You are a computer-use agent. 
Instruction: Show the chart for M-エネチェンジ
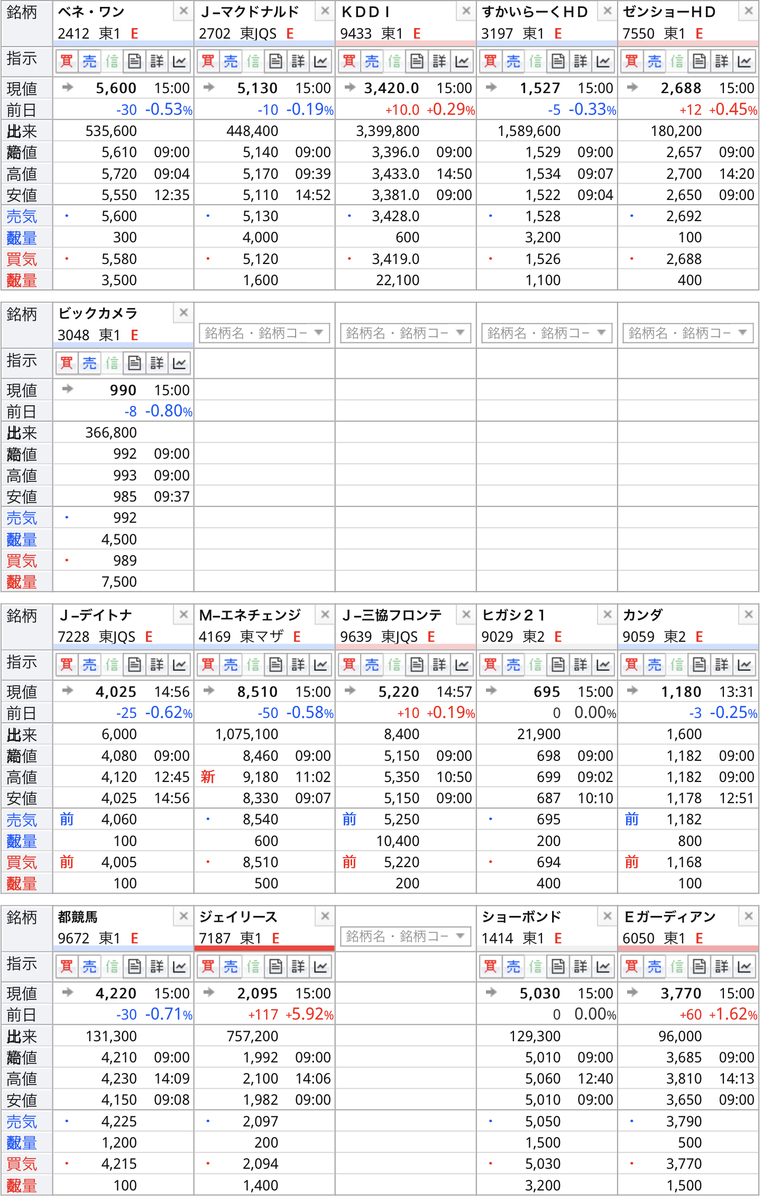pos(321,664)
